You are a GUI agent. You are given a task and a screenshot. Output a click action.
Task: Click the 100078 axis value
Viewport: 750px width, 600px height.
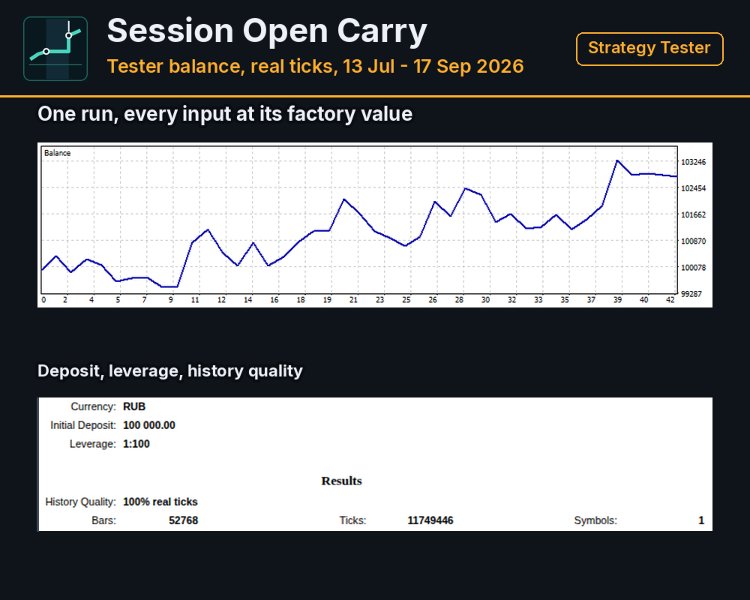693,267
